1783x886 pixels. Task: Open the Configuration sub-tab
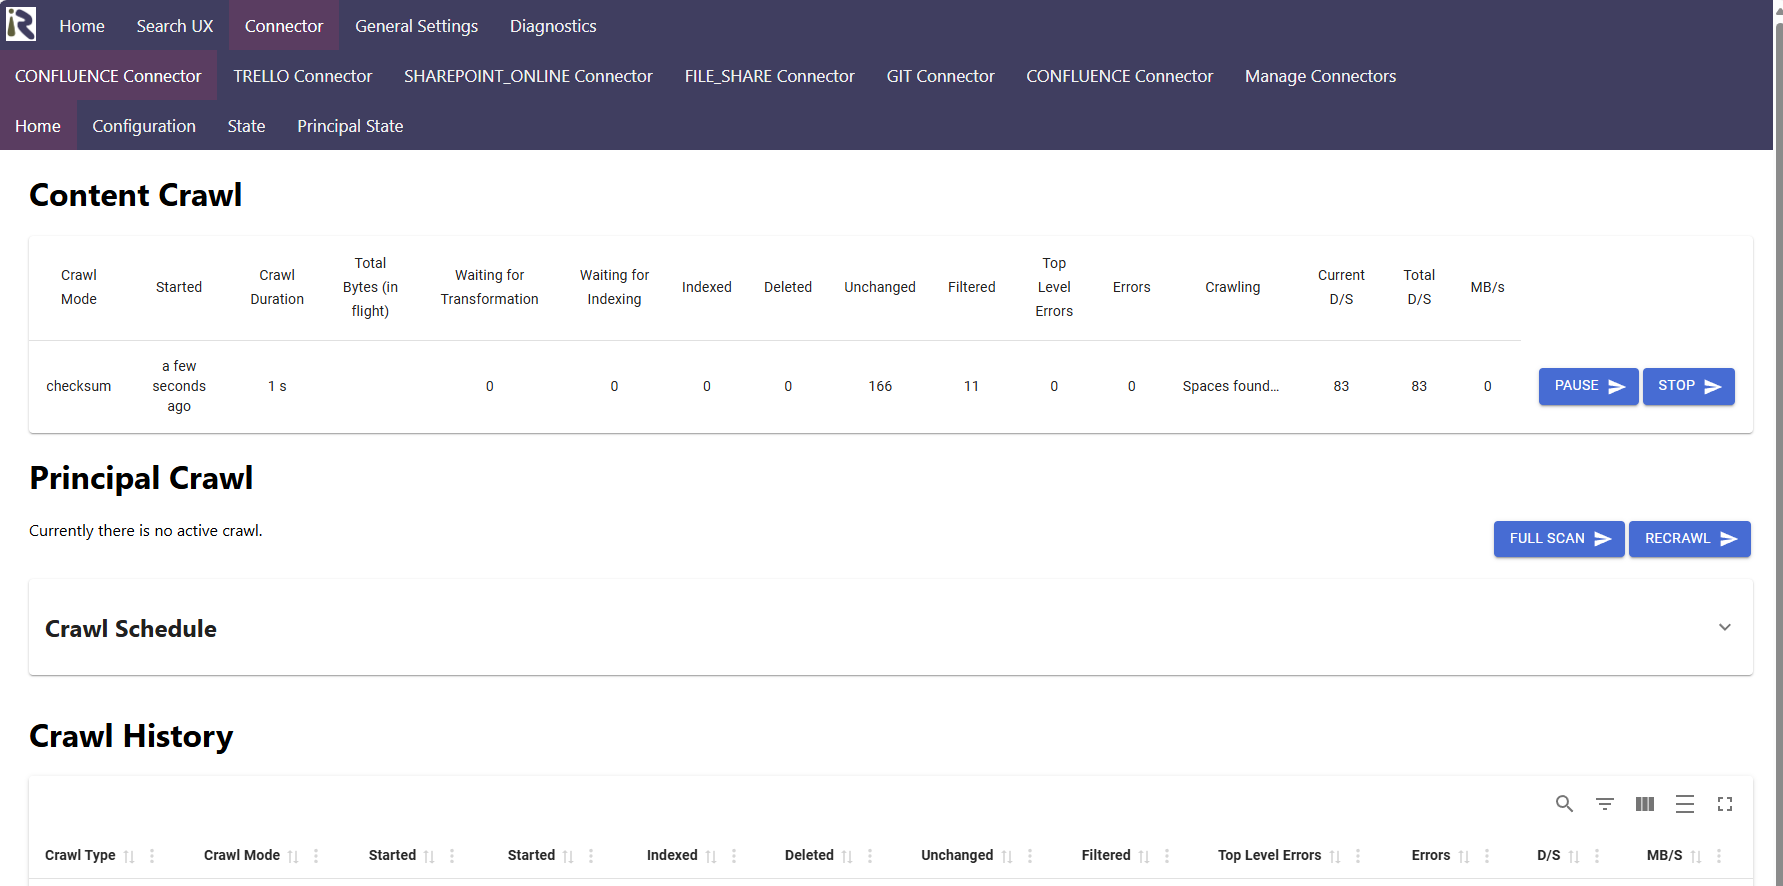(x=144, y=126)
